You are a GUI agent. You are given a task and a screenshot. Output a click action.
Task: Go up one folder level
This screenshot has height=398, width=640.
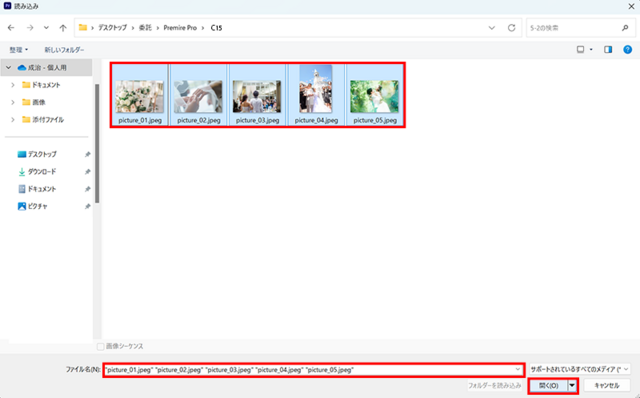click(63, 28)
